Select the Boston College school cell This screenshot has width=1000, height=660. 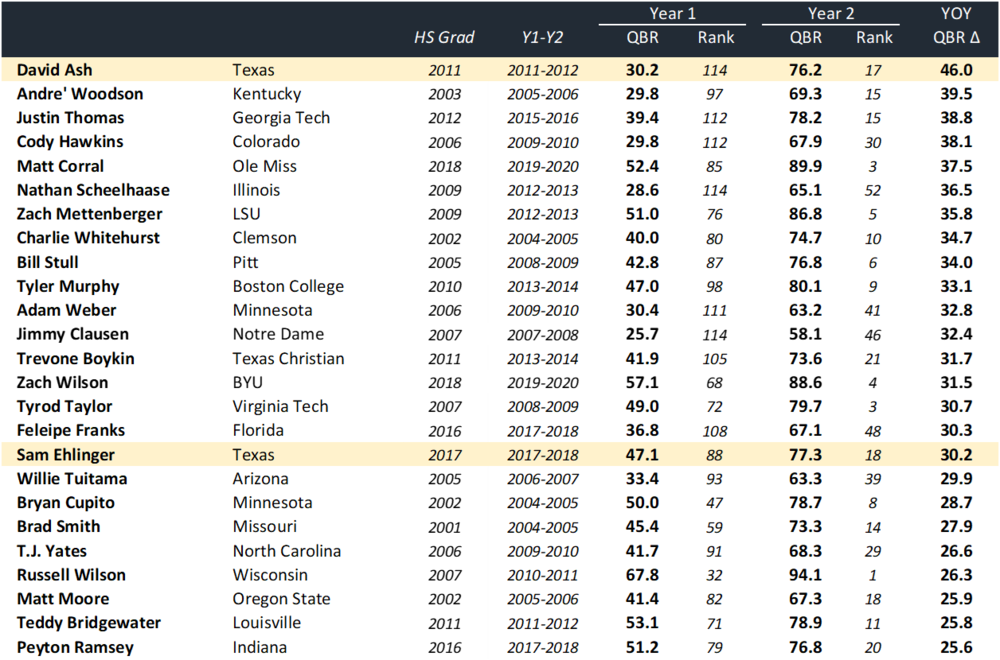pyautogui.click(x=288, y=286)
